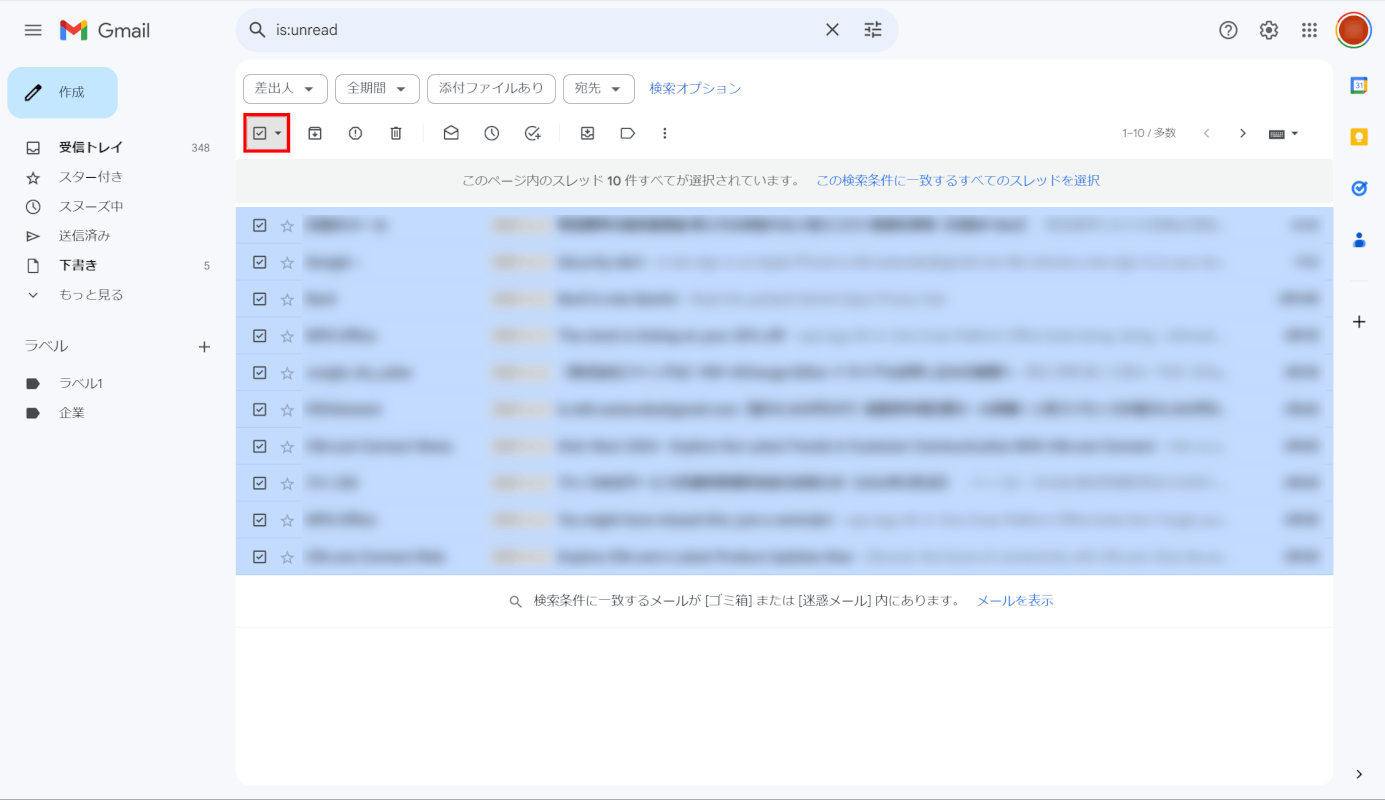Go to the next page of results
Image resolution: width=1385 pixels, height=800 pixels.
1243,133
